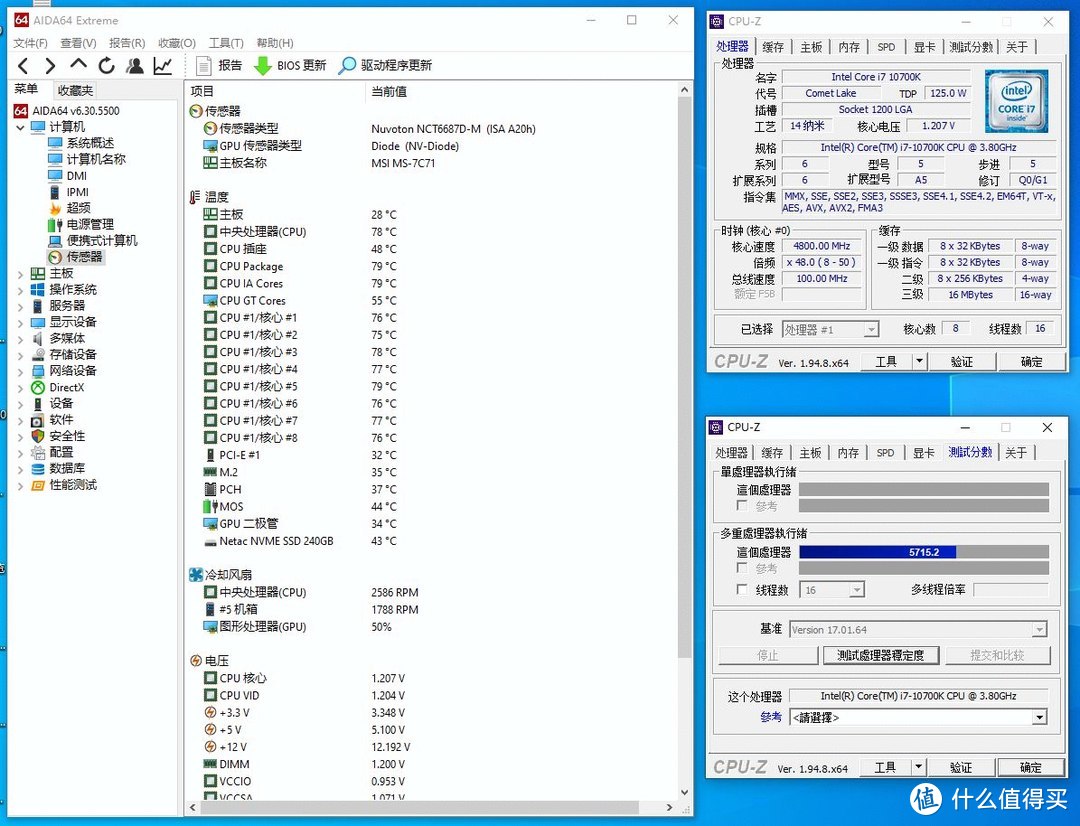
Task: Expand the 存储设备 tree node
Action: click(20, 355)
